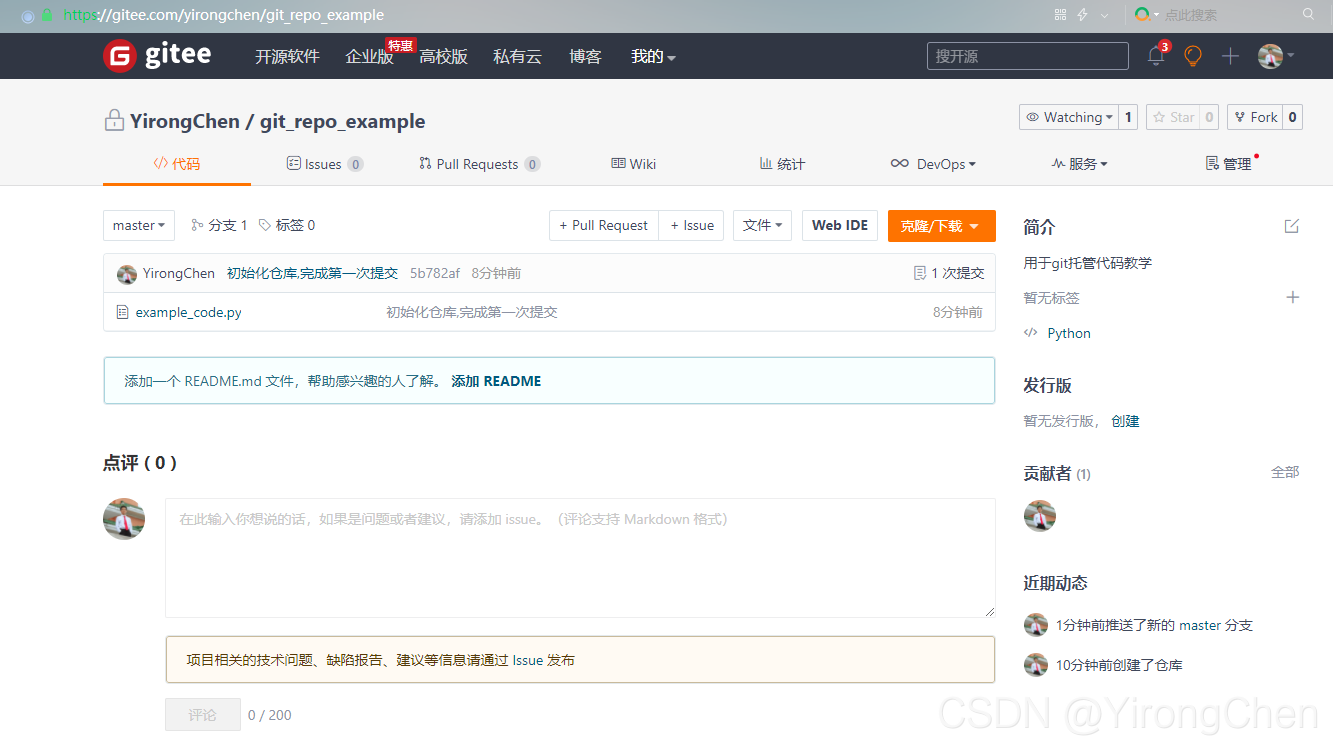Screen dimensions: 1333x745
Task: Expand the master branch dropdown
Action: pos(139,225)
